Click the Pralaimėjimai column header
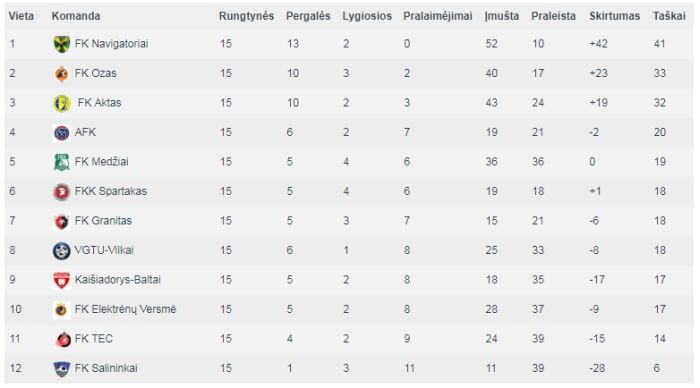 coord(438,16)
